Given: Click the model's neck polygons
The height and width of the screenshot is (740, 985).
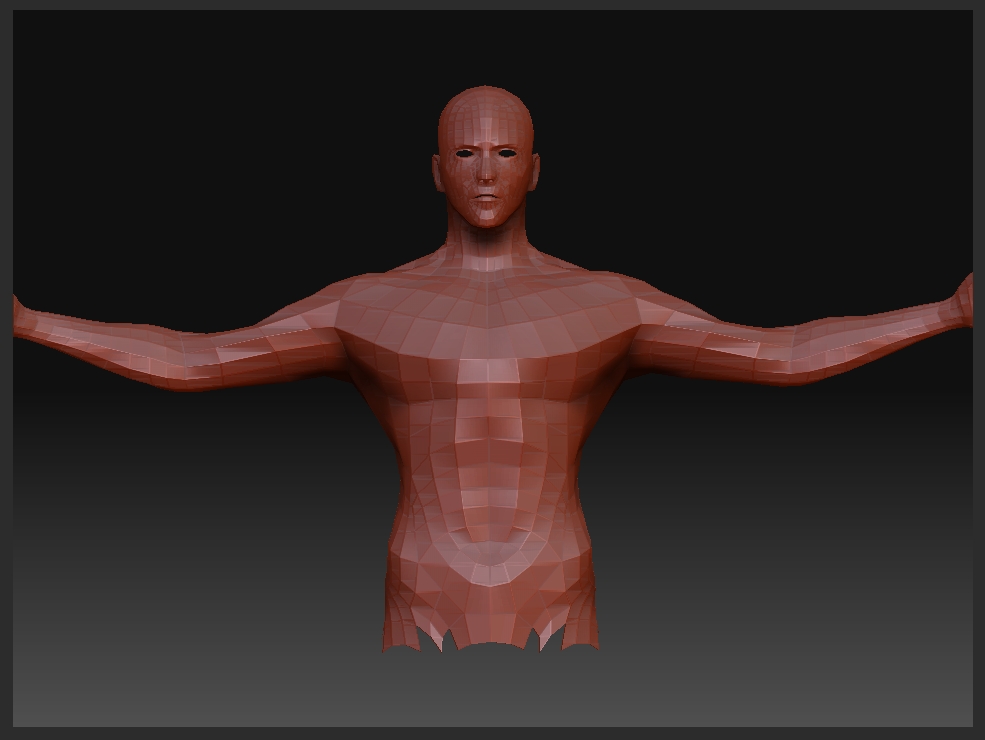Looking at the screenshot, I should click(488, 242).
